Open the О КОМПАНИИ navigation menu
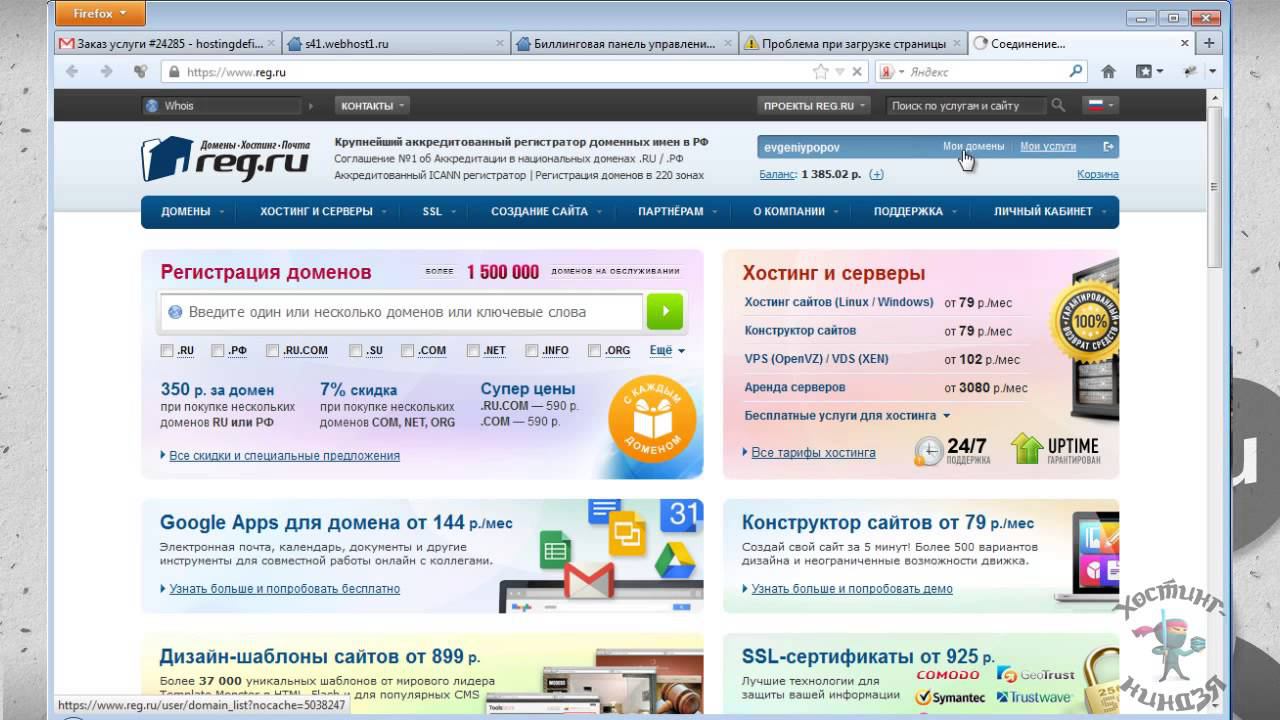This screenshot has width=1280, height=720. pyautogui.click(x=795, y=211)
